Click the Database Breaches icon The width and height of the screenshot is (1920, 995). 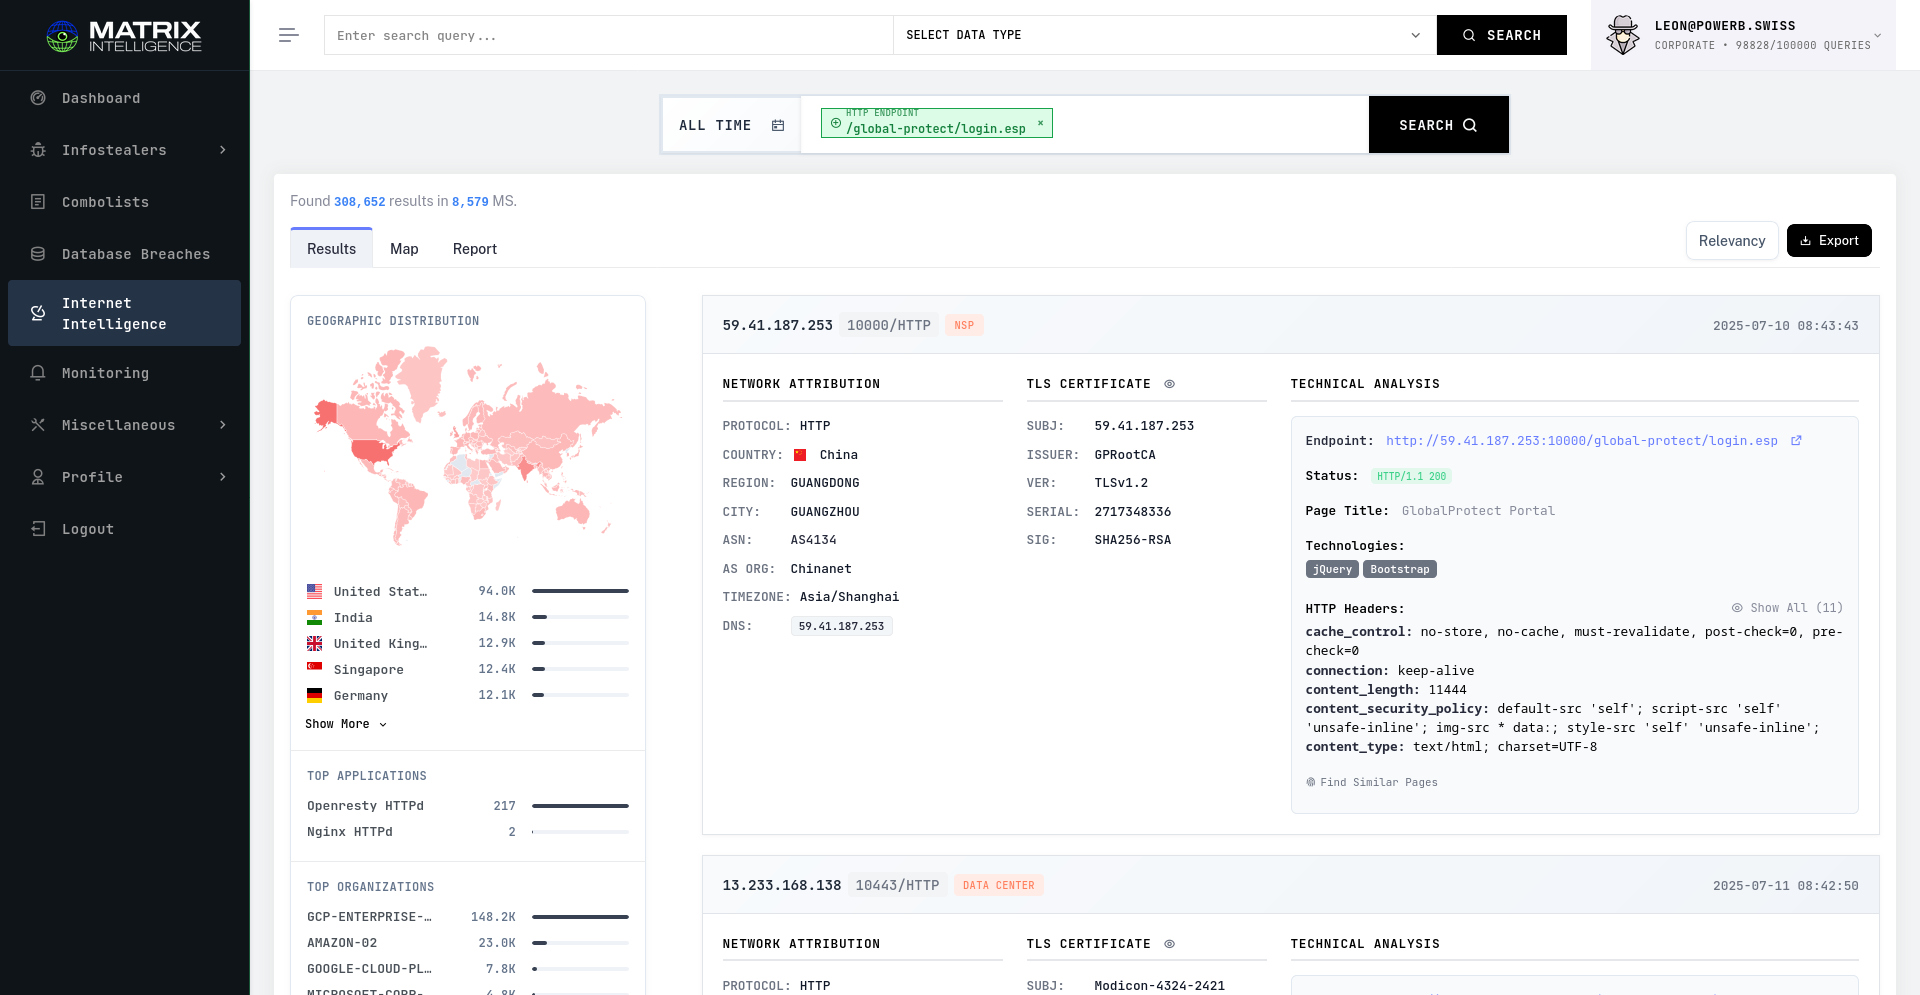(38, 254)
